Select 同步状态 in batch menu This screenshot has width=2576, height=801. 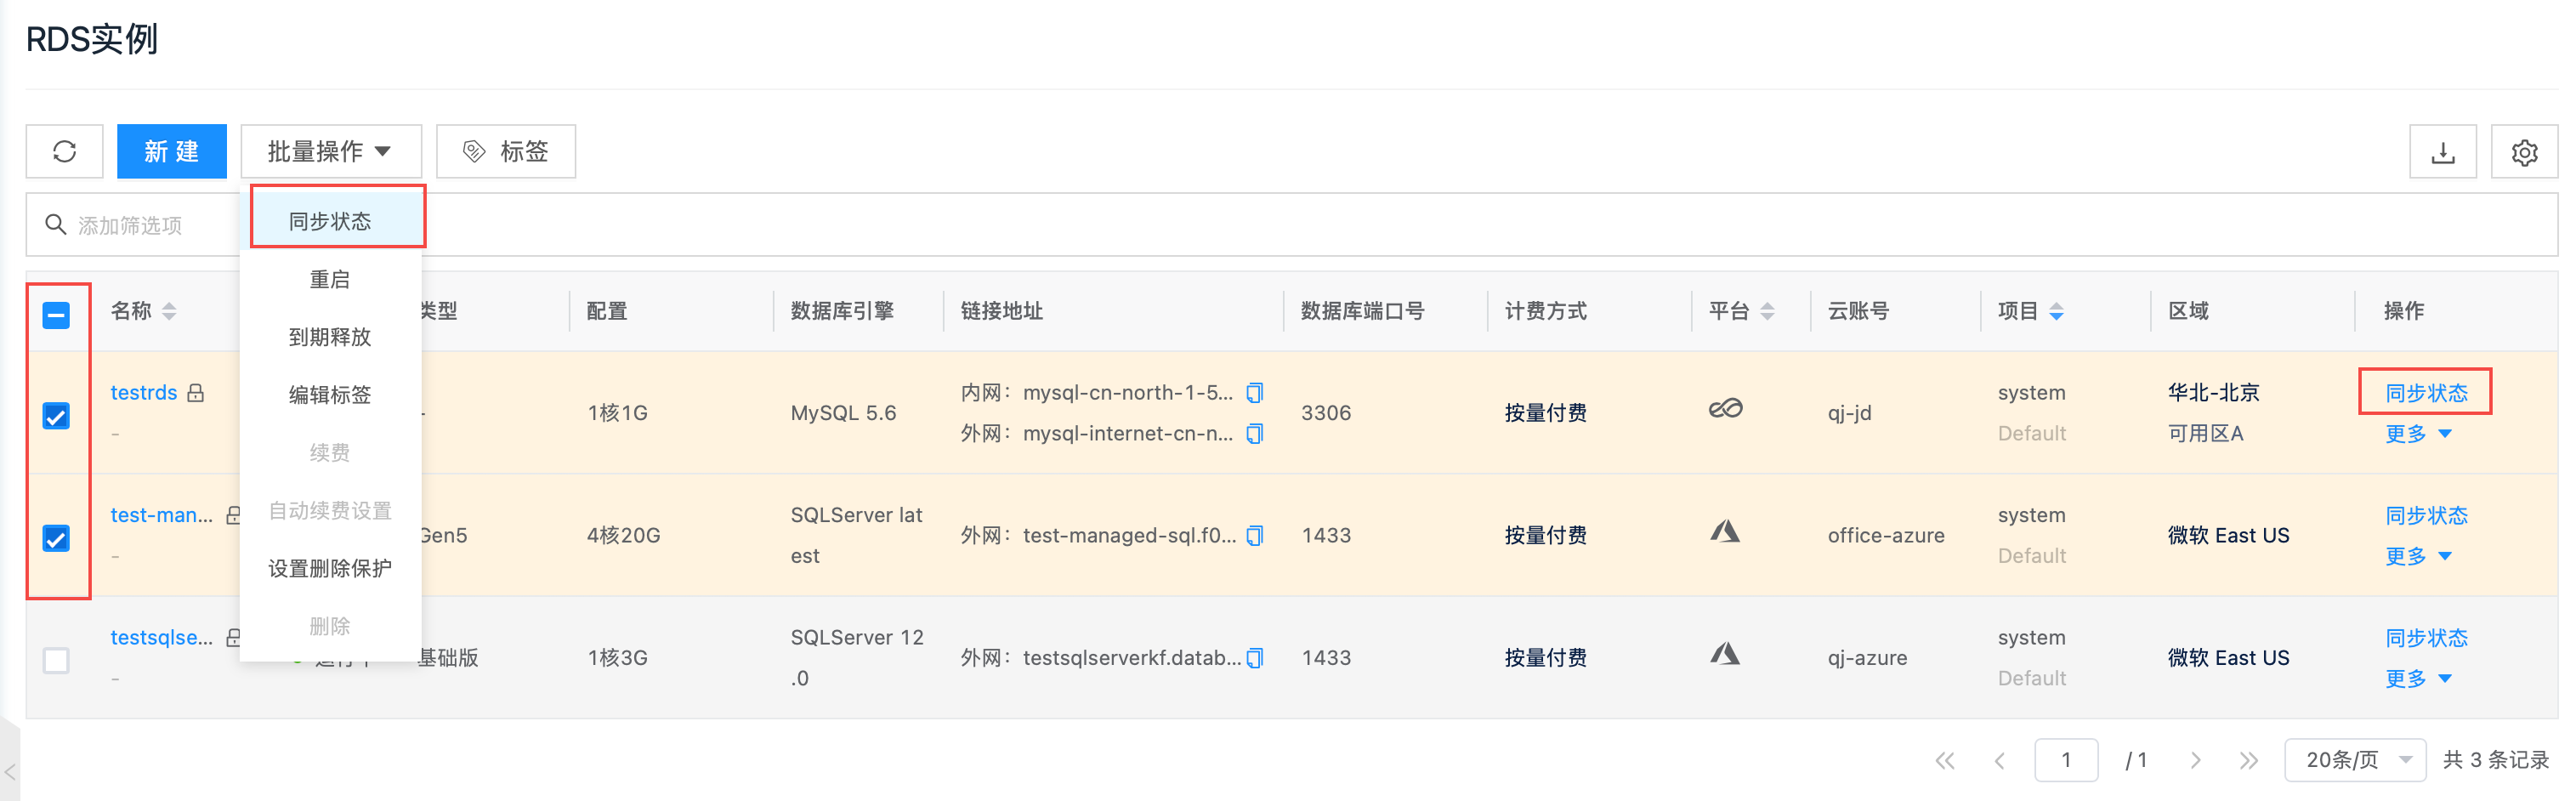(x=330, y=221)
